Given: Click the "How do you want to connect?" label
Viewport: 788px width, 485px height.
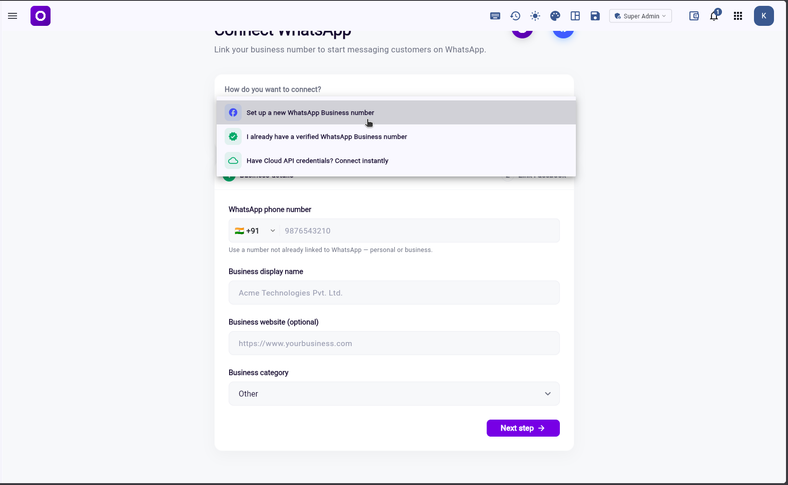Looking at the screenshot, I should tap(273, 89).
